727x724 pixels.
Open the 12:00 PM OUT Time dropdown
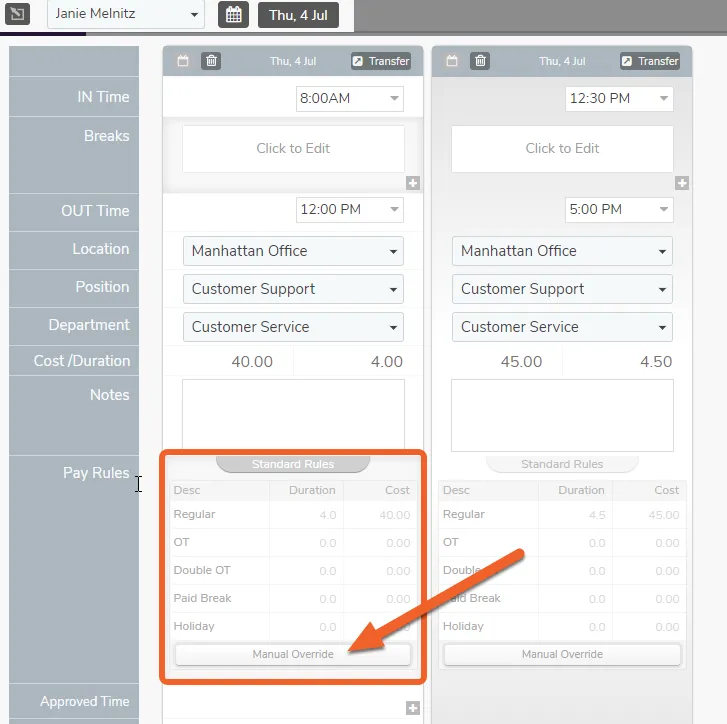pos(350,210)
